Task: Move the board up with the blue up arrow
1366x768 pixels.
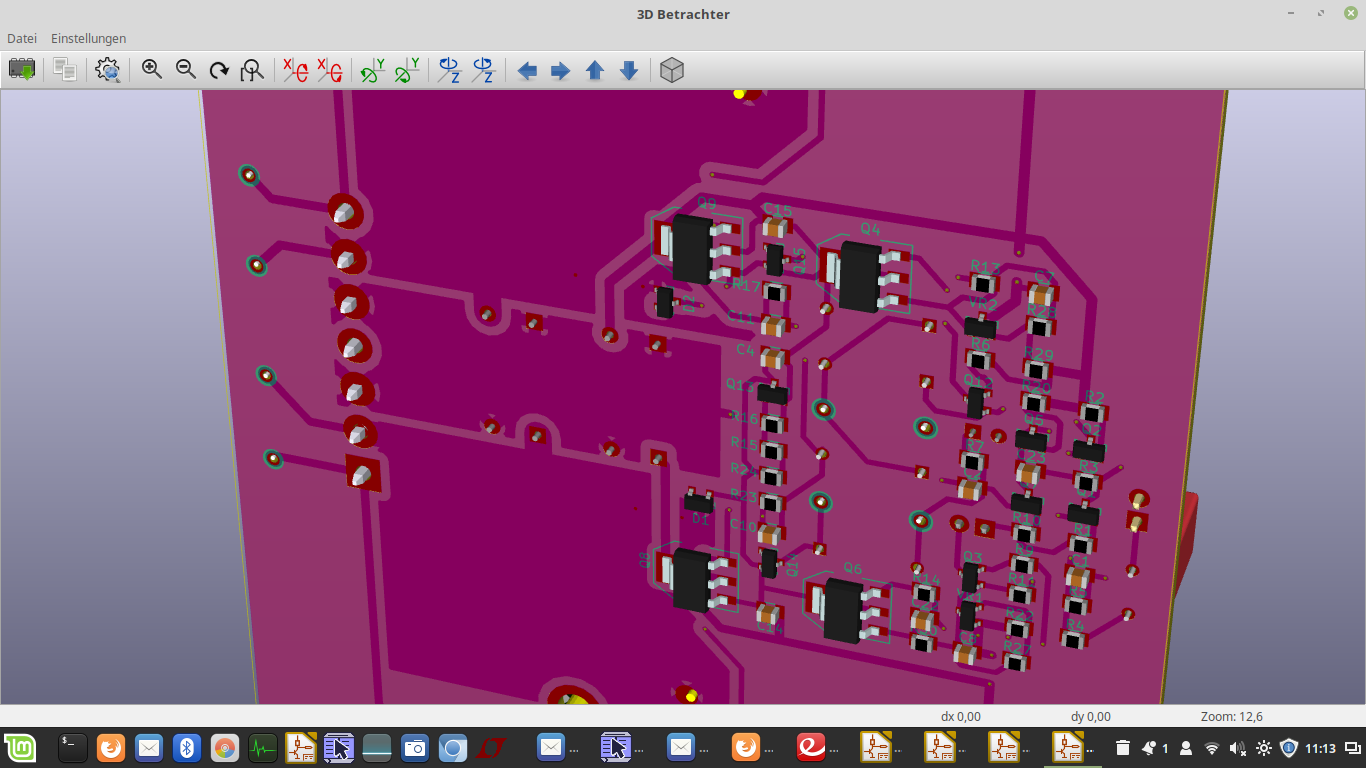Action: pyautogui.click(x=595, y=71)
